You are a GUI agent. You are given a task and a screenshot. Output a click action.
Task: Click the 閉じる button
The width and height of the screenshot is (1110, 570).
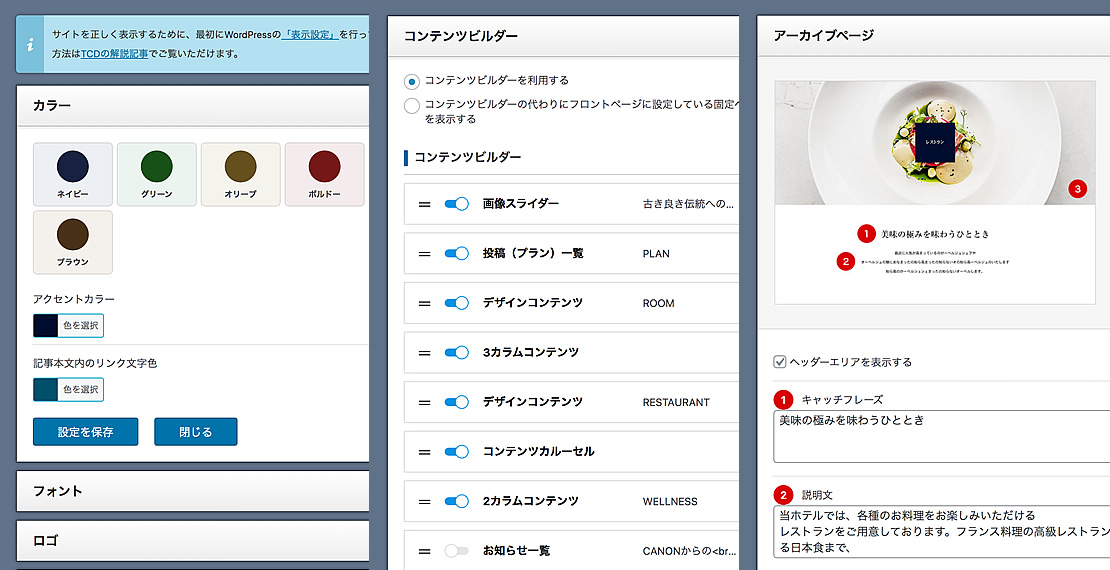[x=195, y=432]
